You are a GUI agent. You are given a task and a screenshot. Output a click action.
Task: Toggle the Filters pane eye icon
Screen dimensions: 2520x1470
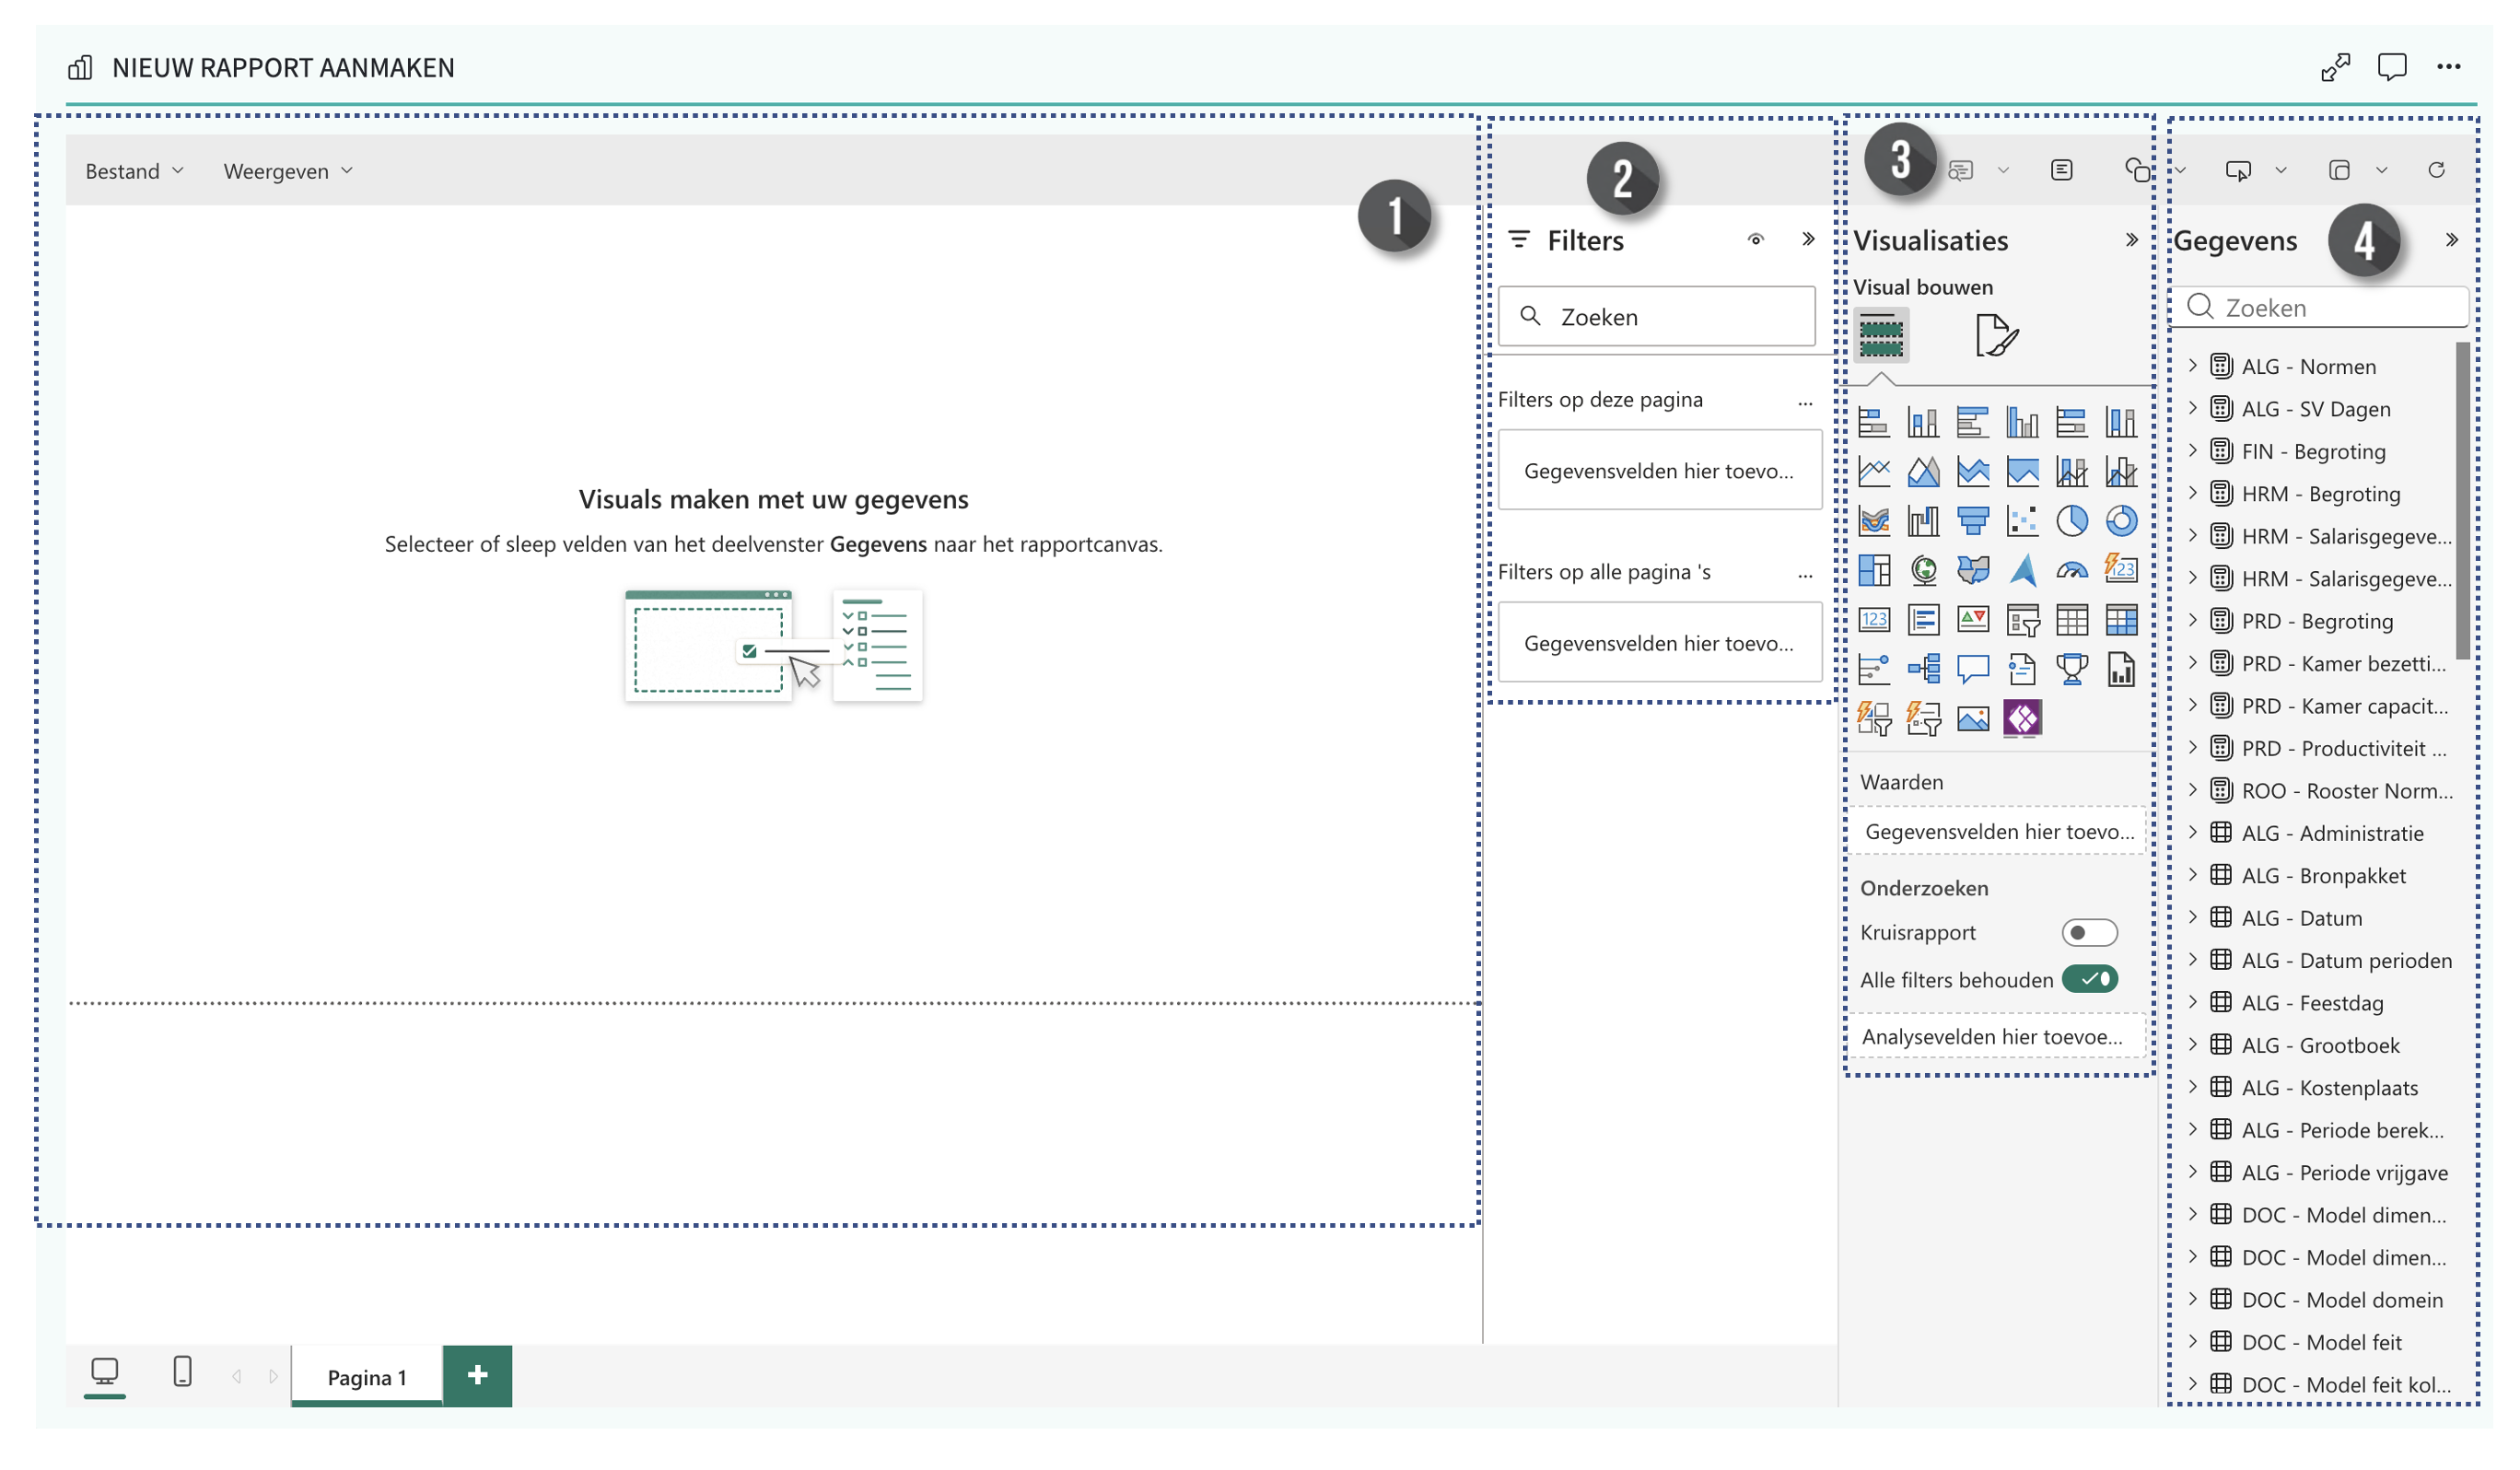tap(1755, 239)
